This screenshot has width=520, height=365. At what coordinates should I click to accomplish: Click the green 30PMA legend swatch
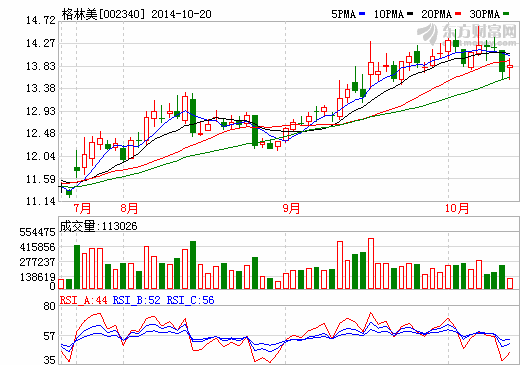(x=506, y=14)
